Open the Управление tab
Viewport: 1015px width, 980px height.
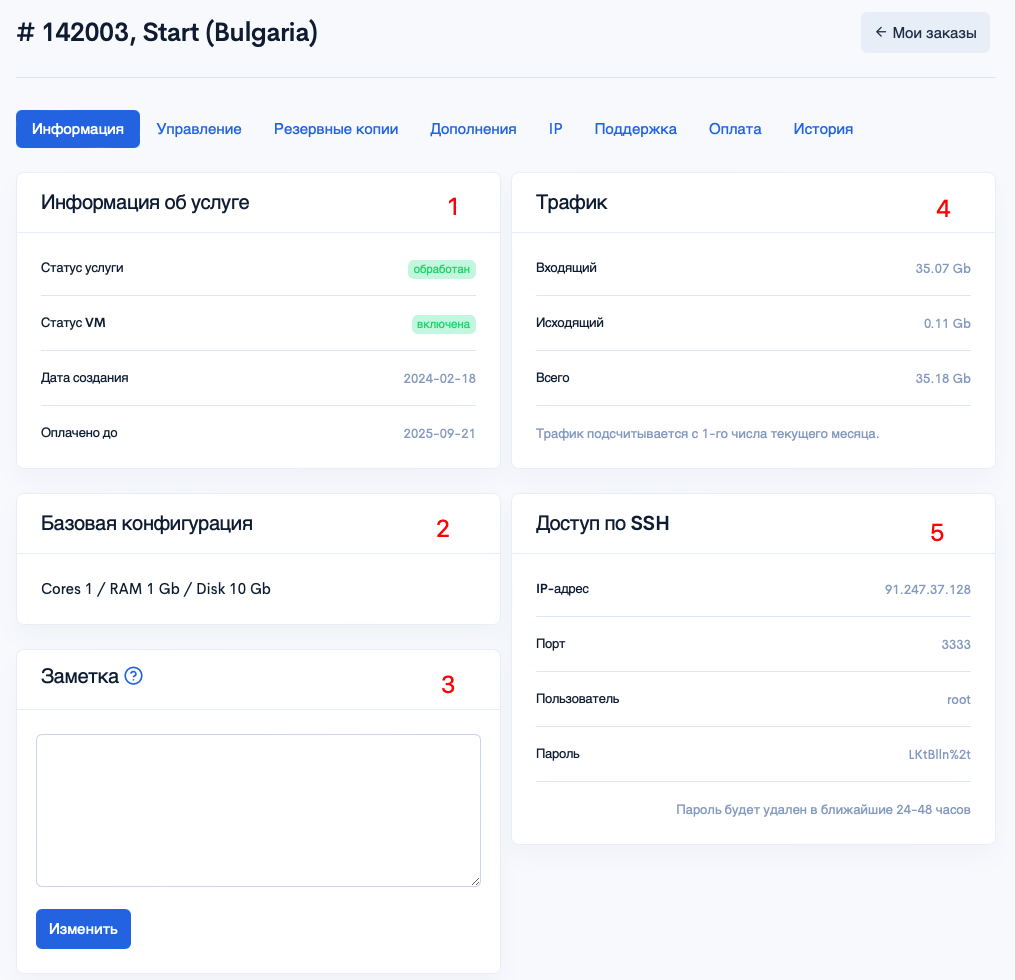point(199,129)
